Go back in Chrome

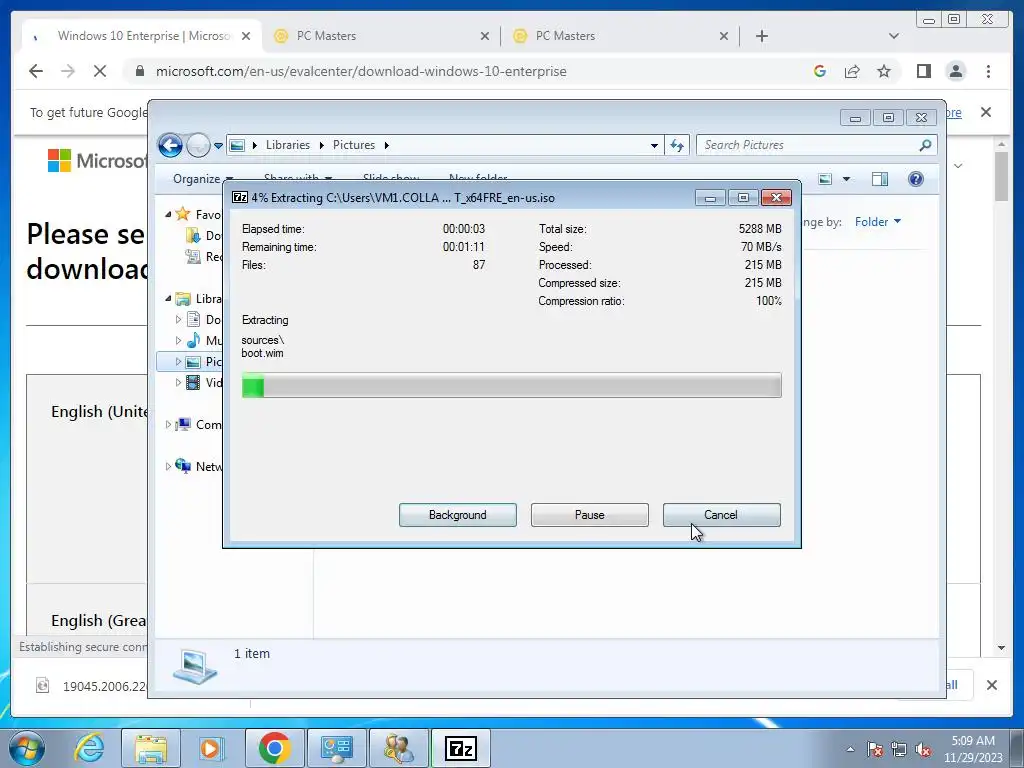click(x=36, y=71)
